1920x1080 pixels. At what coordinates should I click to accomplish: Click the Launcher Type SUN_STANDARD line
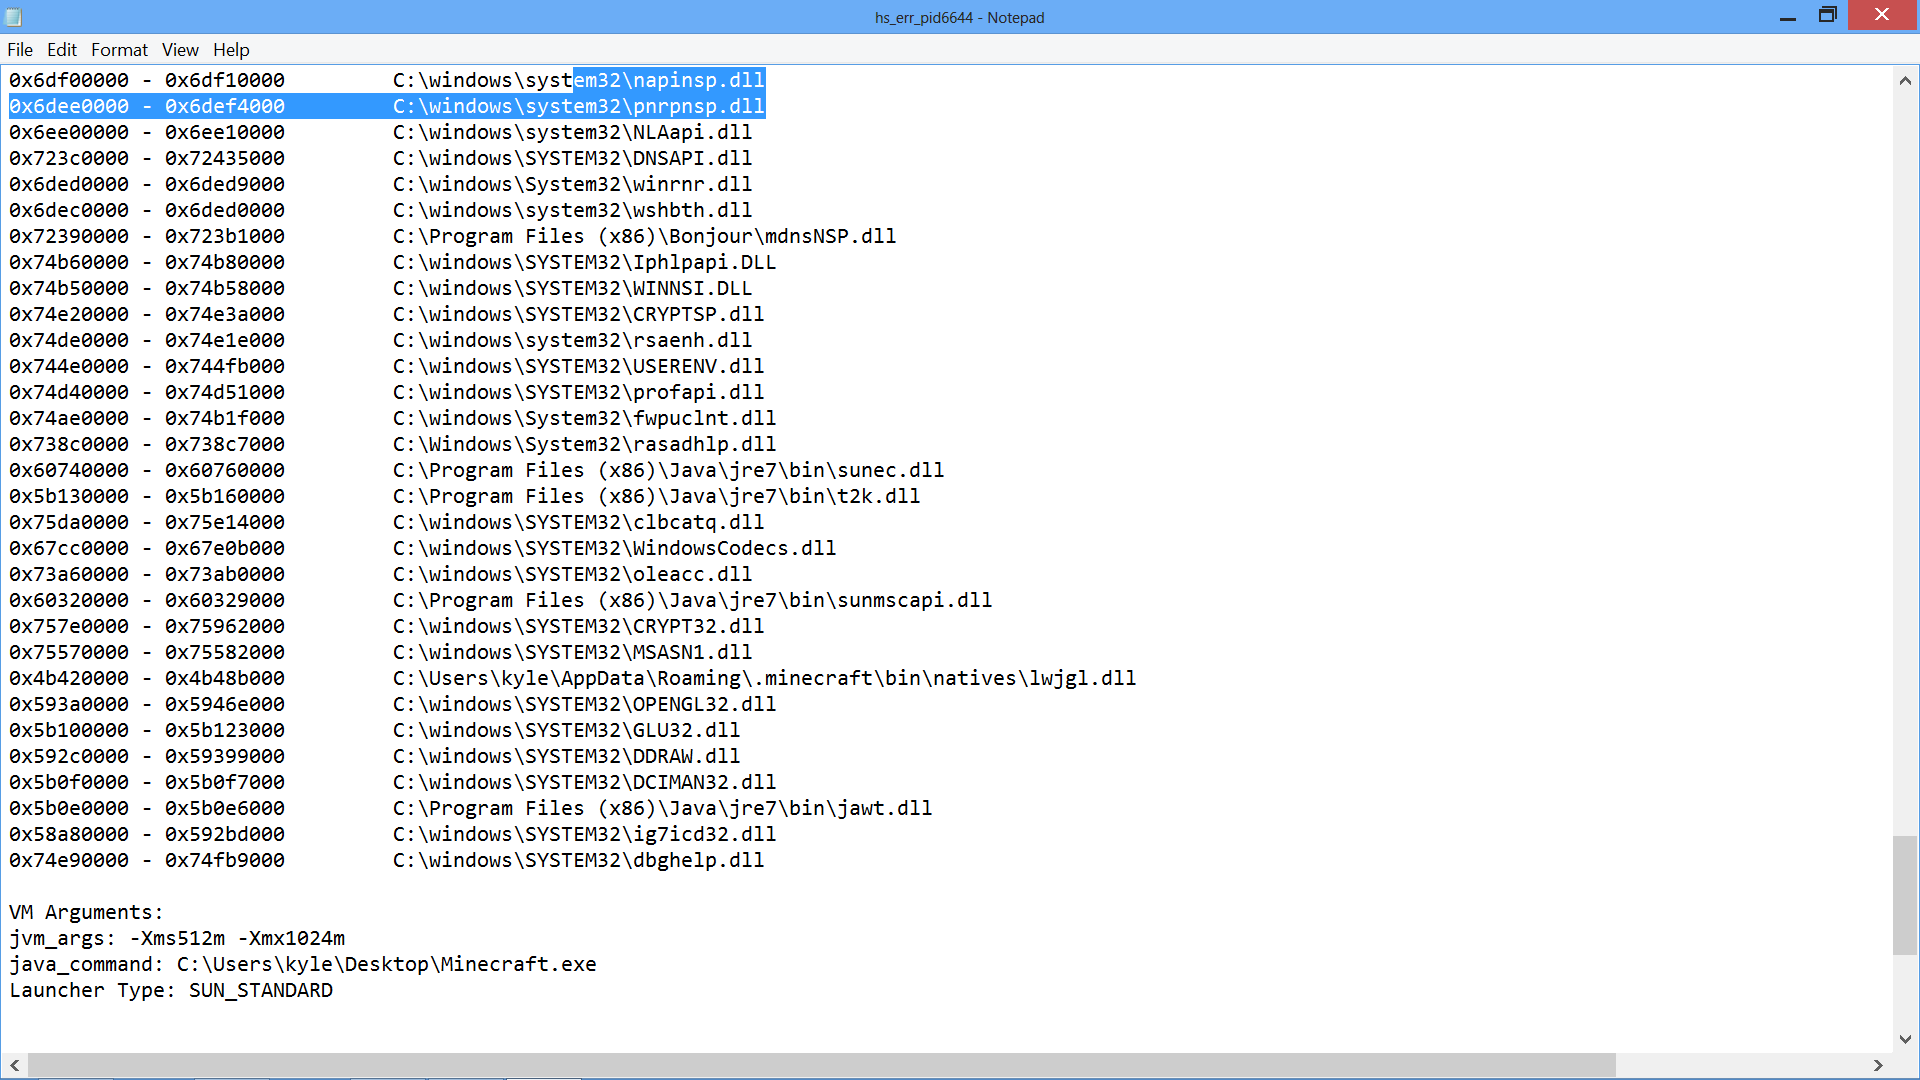coord(171,991)
